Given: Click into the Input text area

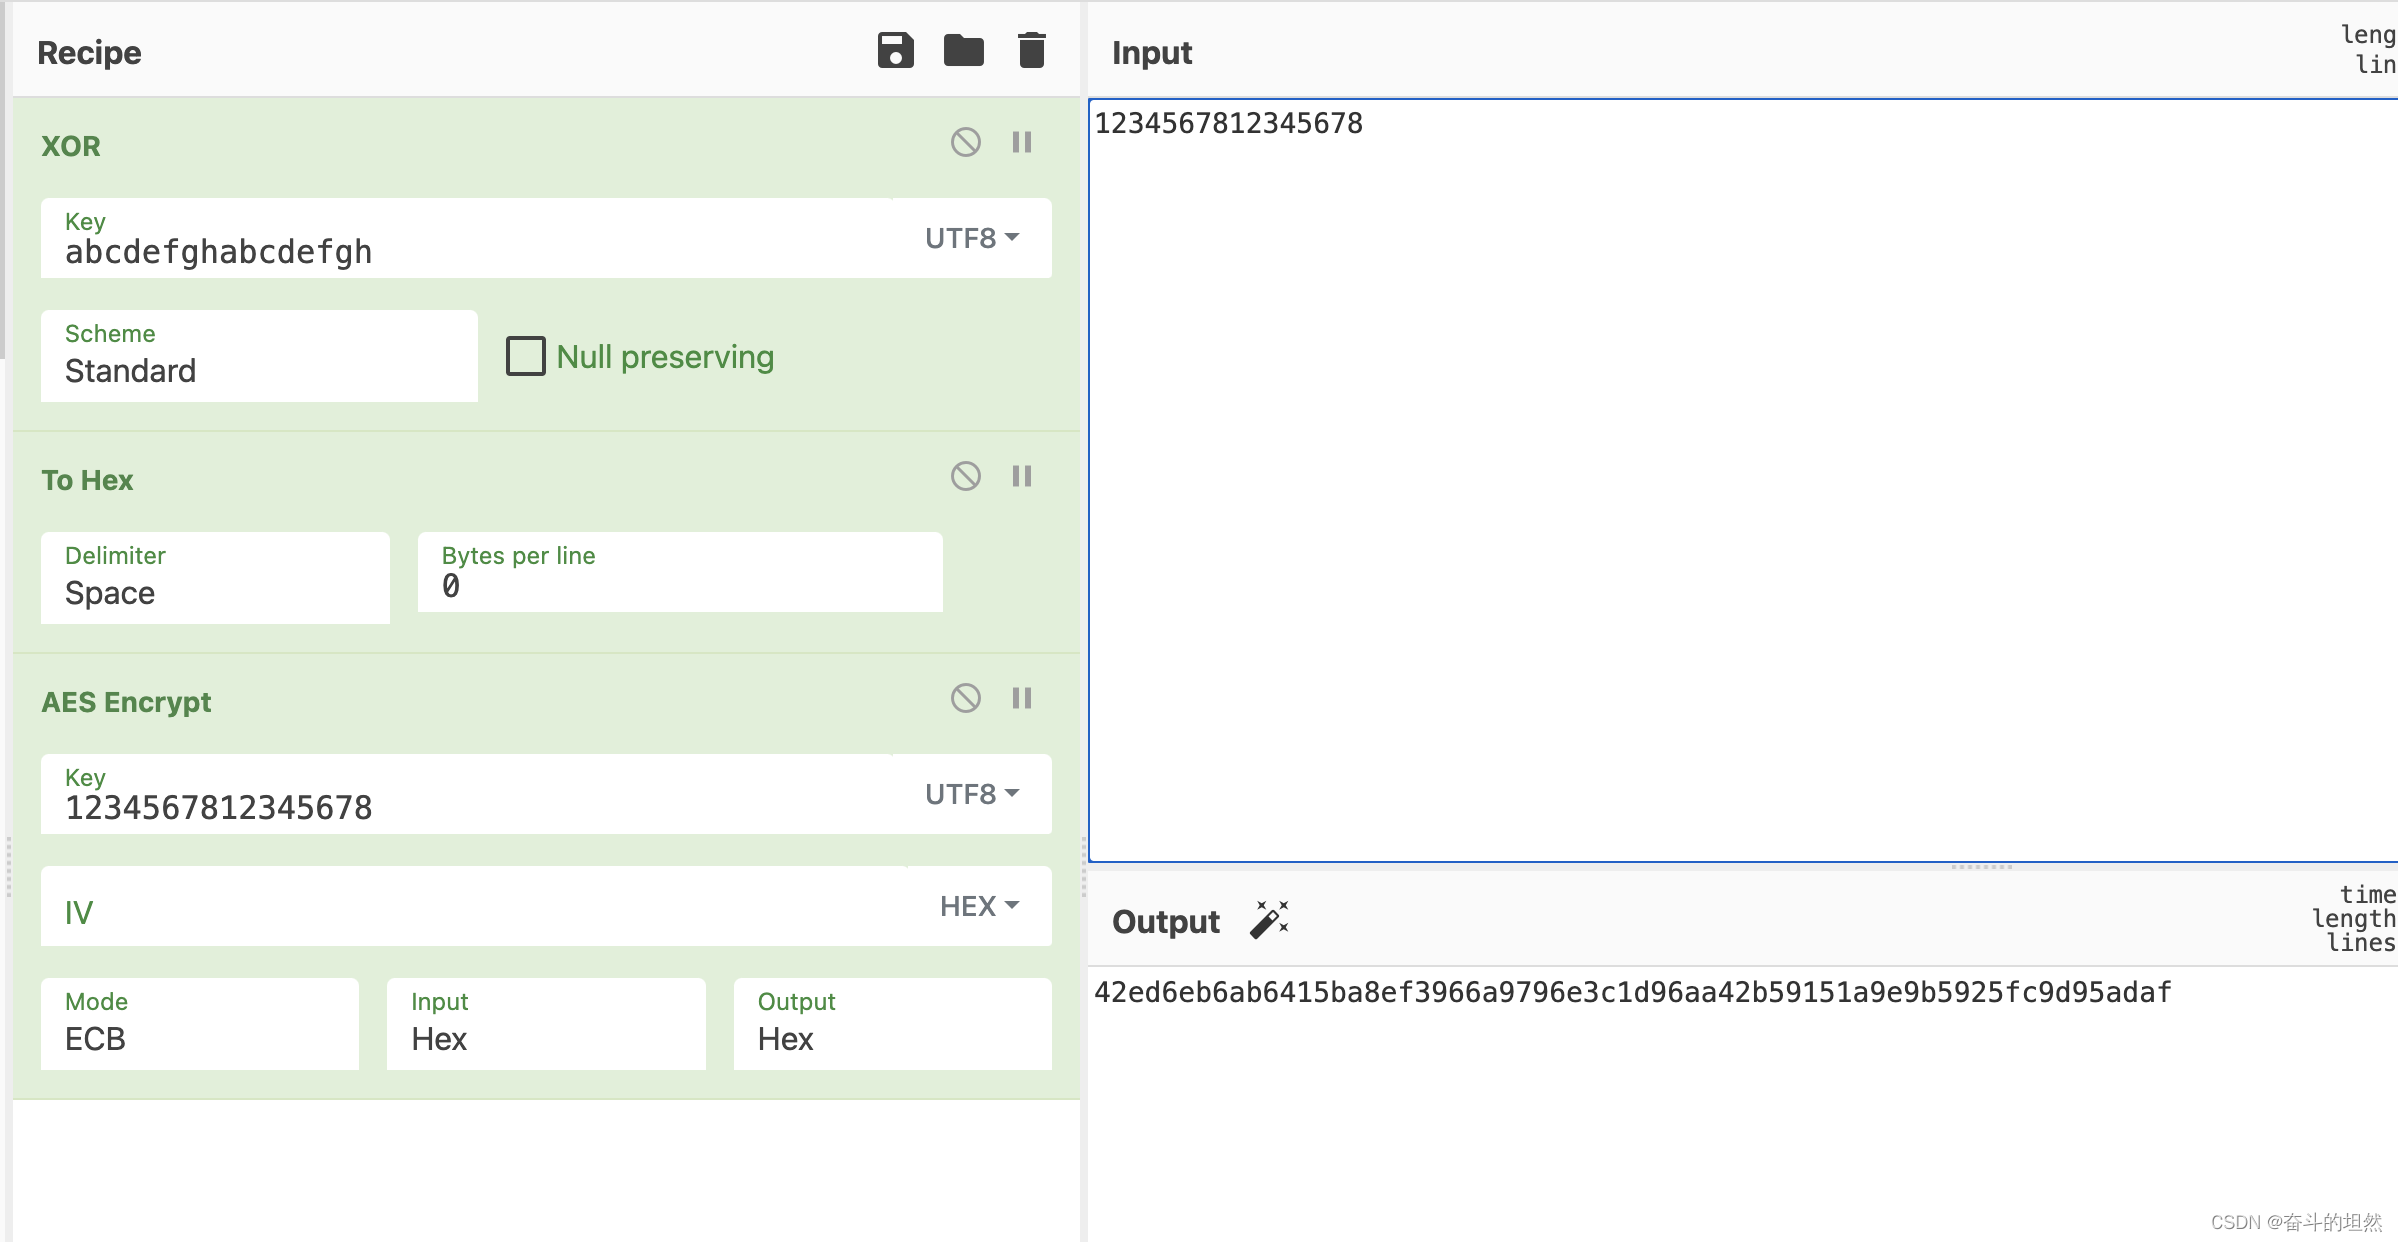Looking at the screenshot, I should 1740,480.
